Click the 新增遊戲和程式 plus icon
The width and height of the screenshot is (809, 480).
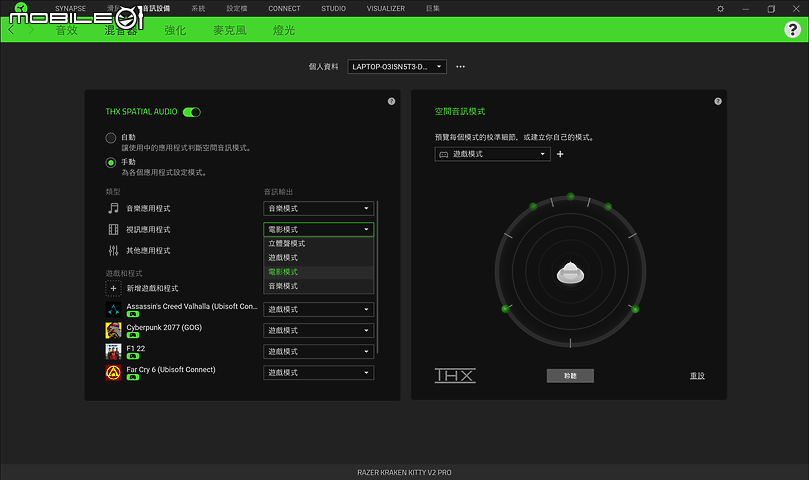(x=114, y=288)
